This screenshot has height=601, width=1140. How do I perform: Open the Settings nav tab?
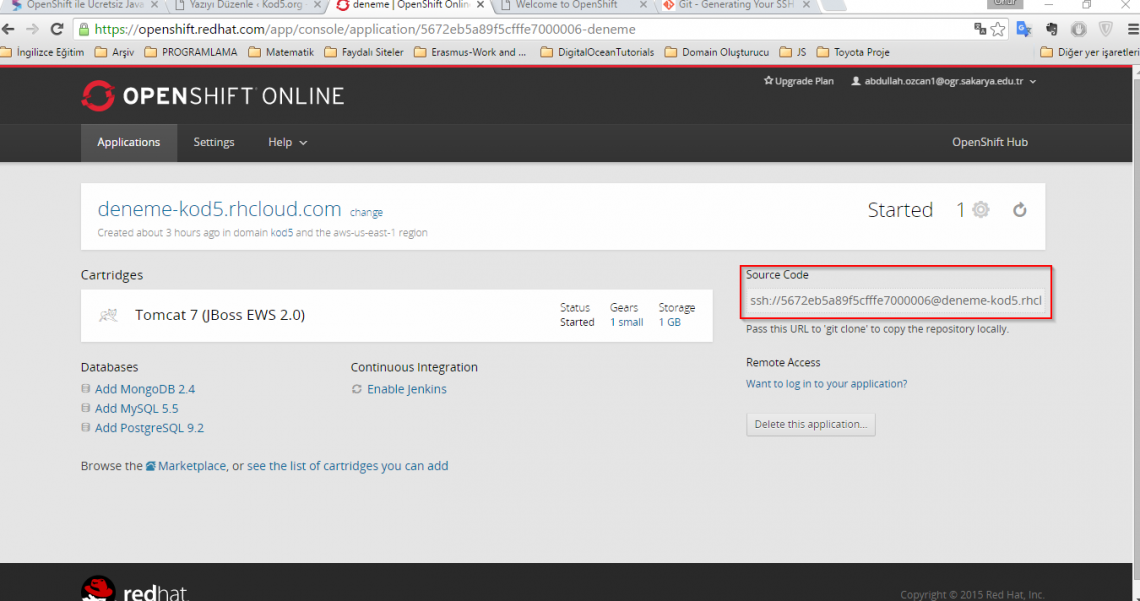click(214, 142)
